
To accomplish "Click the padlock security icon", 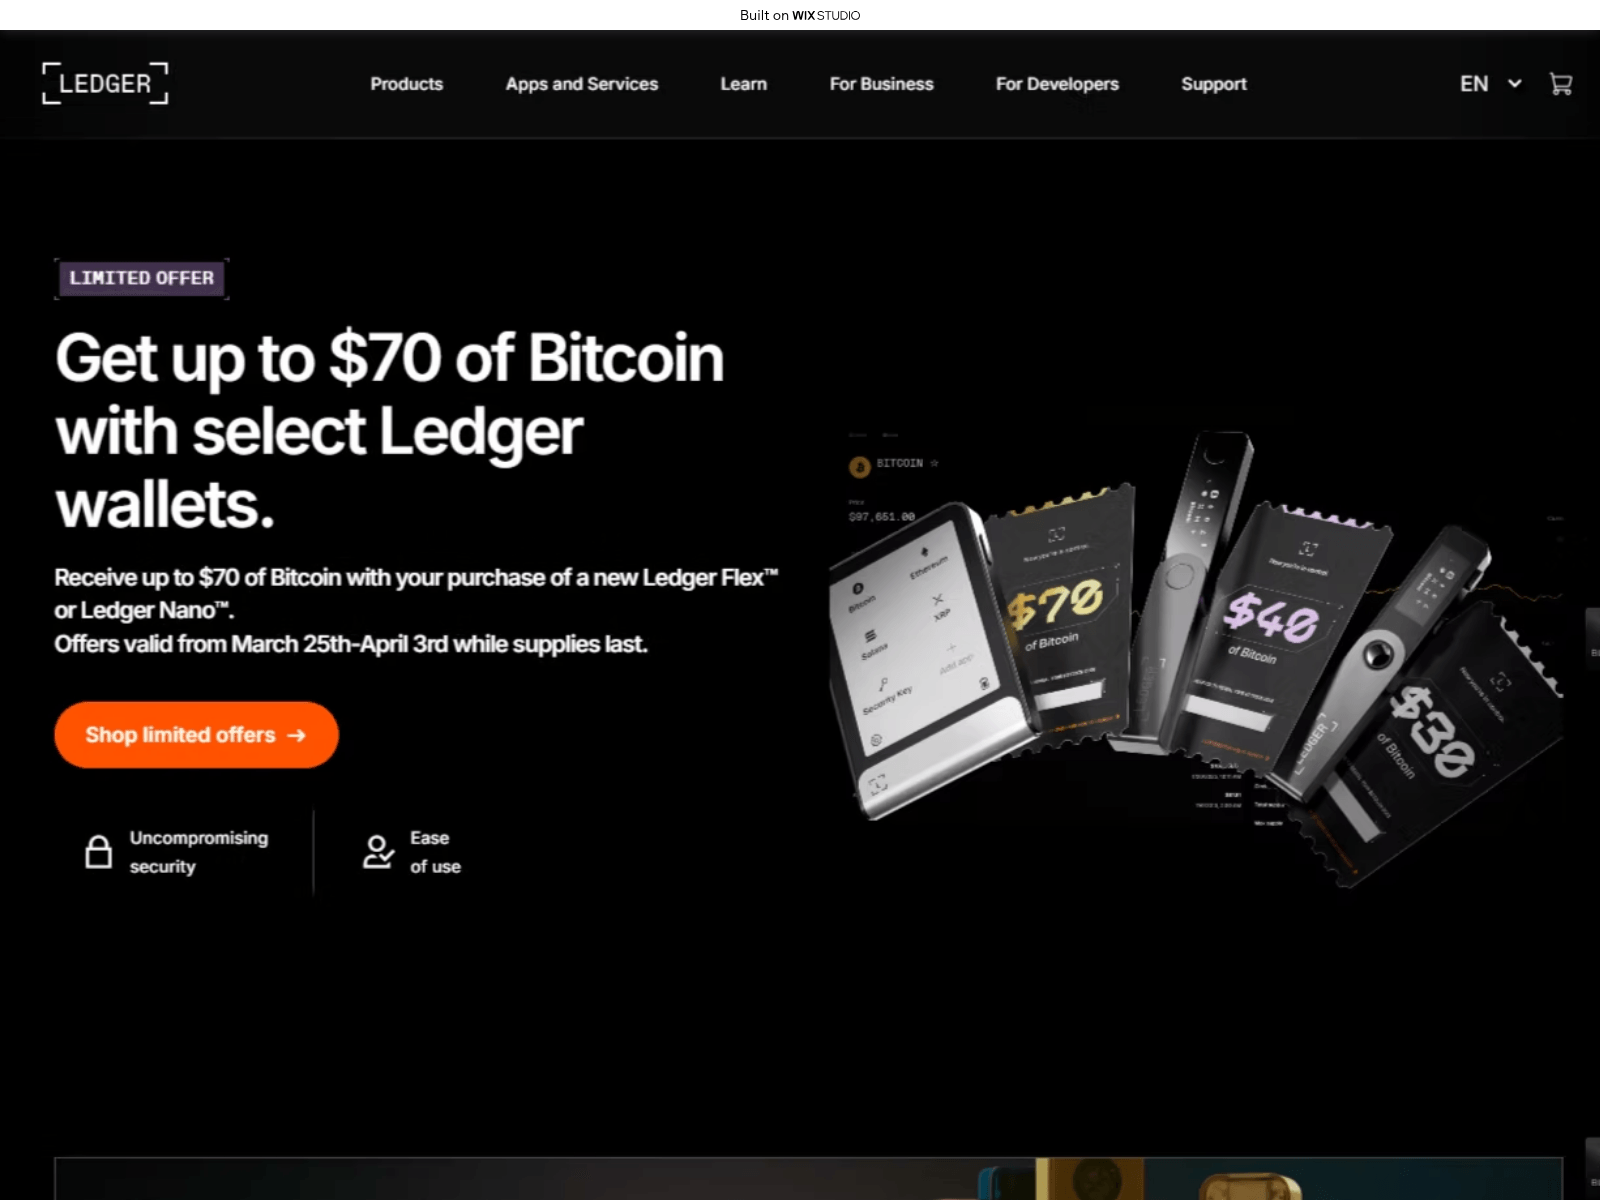I will (98, 852).
